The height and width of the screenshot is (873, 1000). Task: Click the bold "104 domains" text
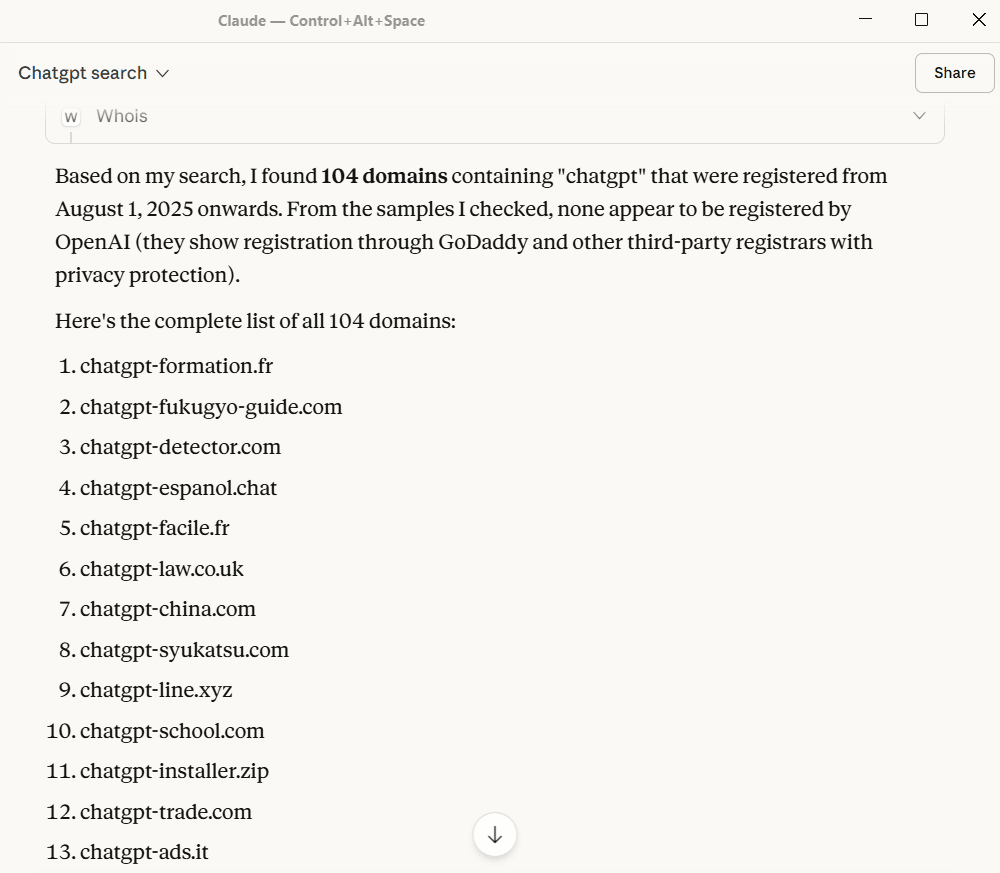pyautogui.click(x=384, y=176)
